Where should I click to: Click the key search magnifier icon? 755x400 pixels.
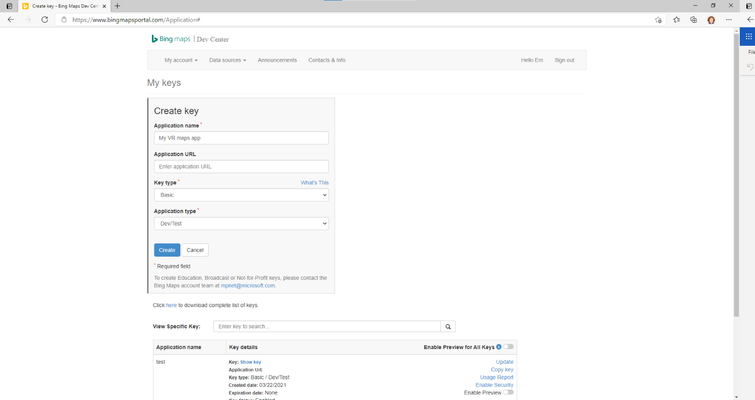tap(448, 326)
